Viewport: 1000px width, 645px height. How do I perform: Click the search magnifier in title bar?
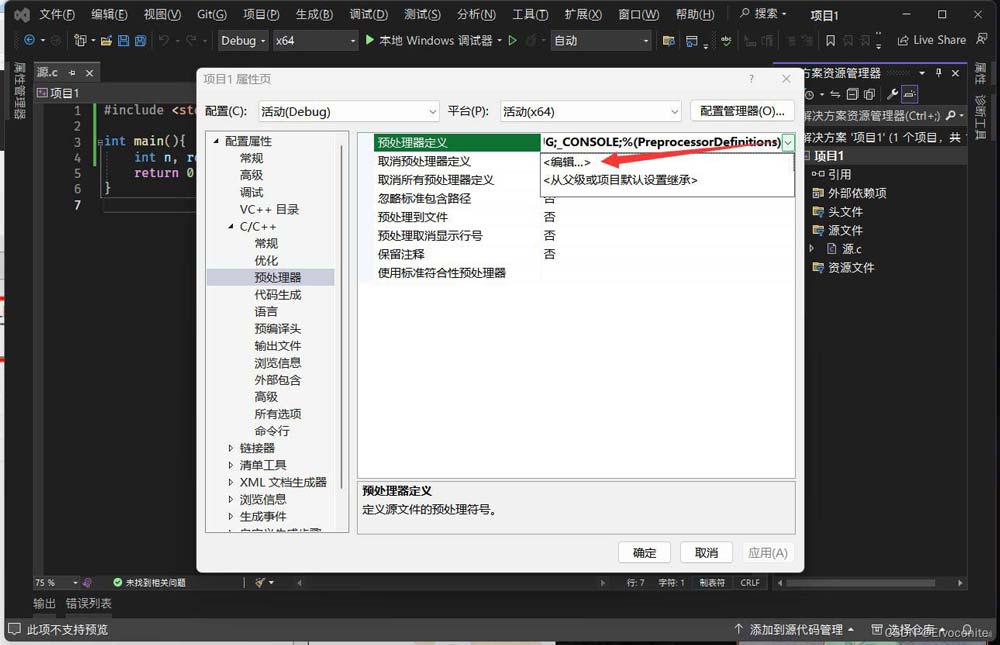click(744, 13)
